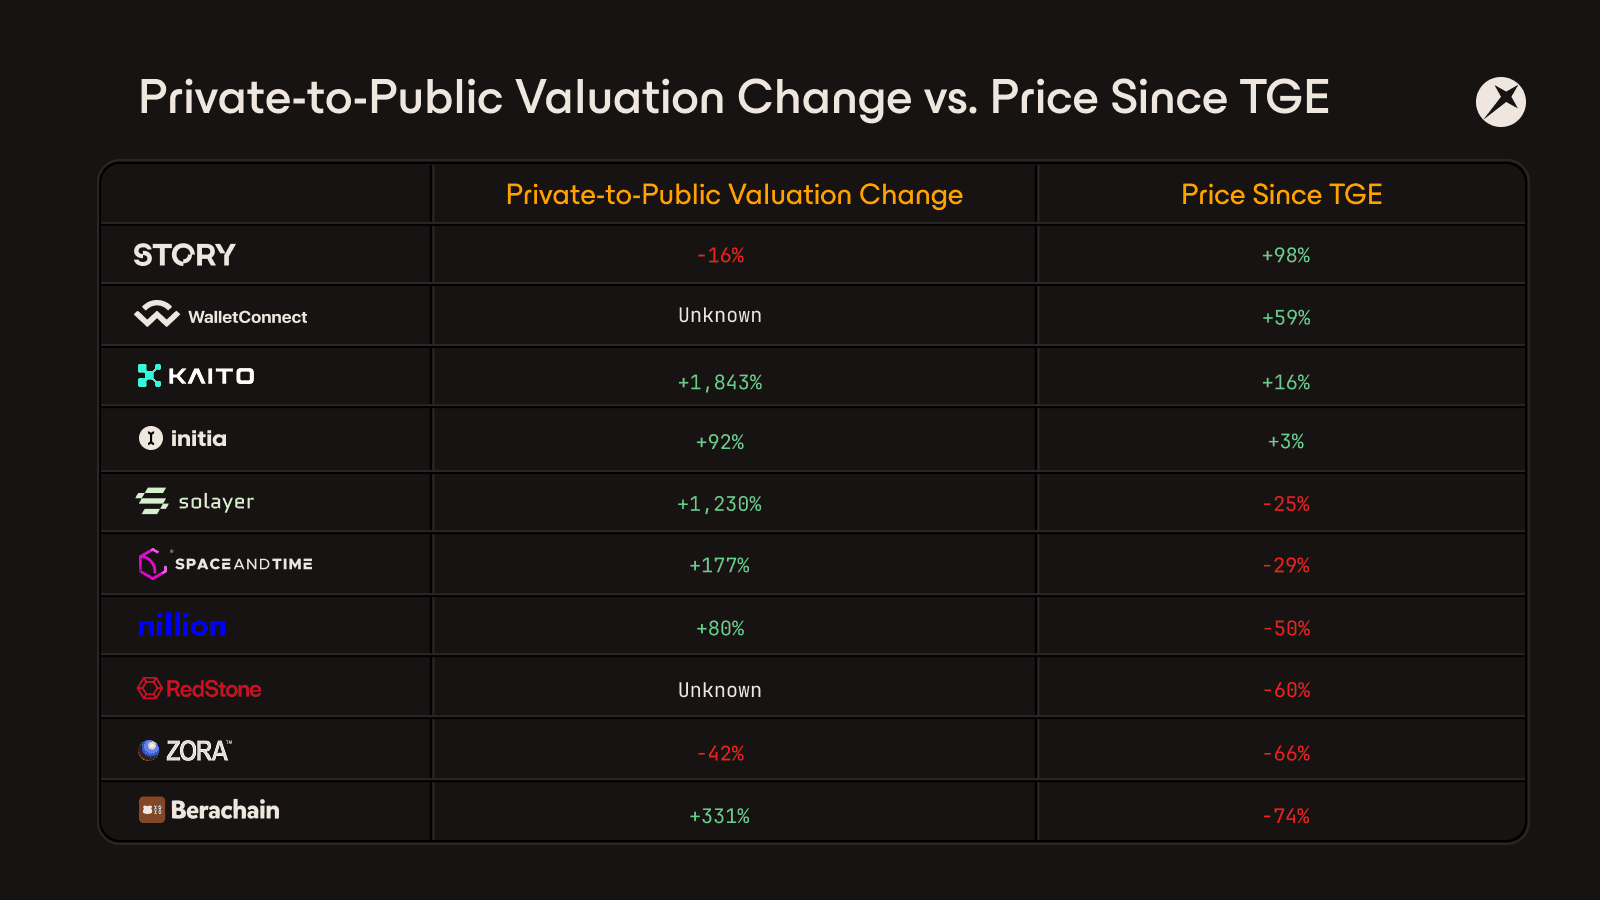Click the teal Kaito logo mark
The width and height of the screenshot is (1600, 900).
tap(149, 376)
